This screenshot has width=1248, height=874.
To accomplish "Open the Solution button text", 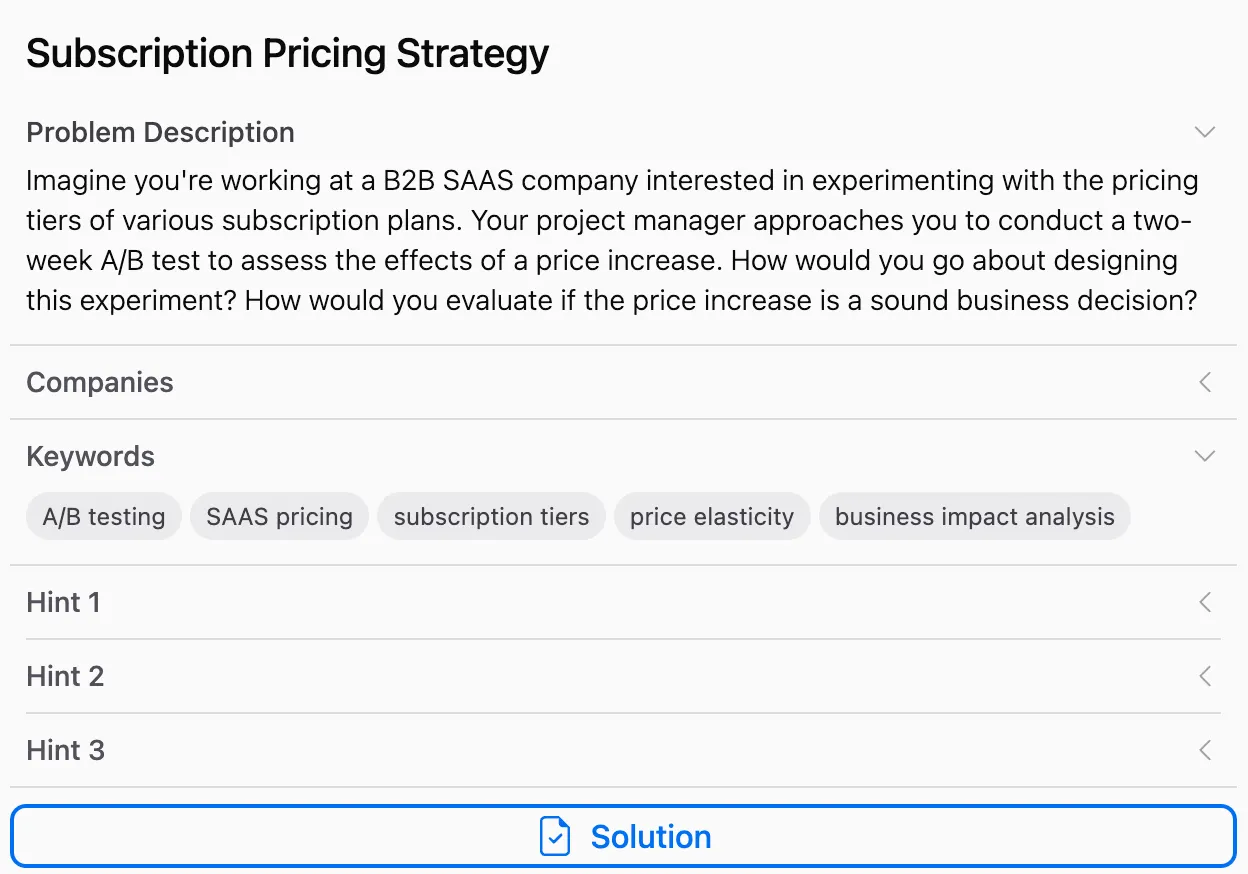I will [x=651, y=837].
